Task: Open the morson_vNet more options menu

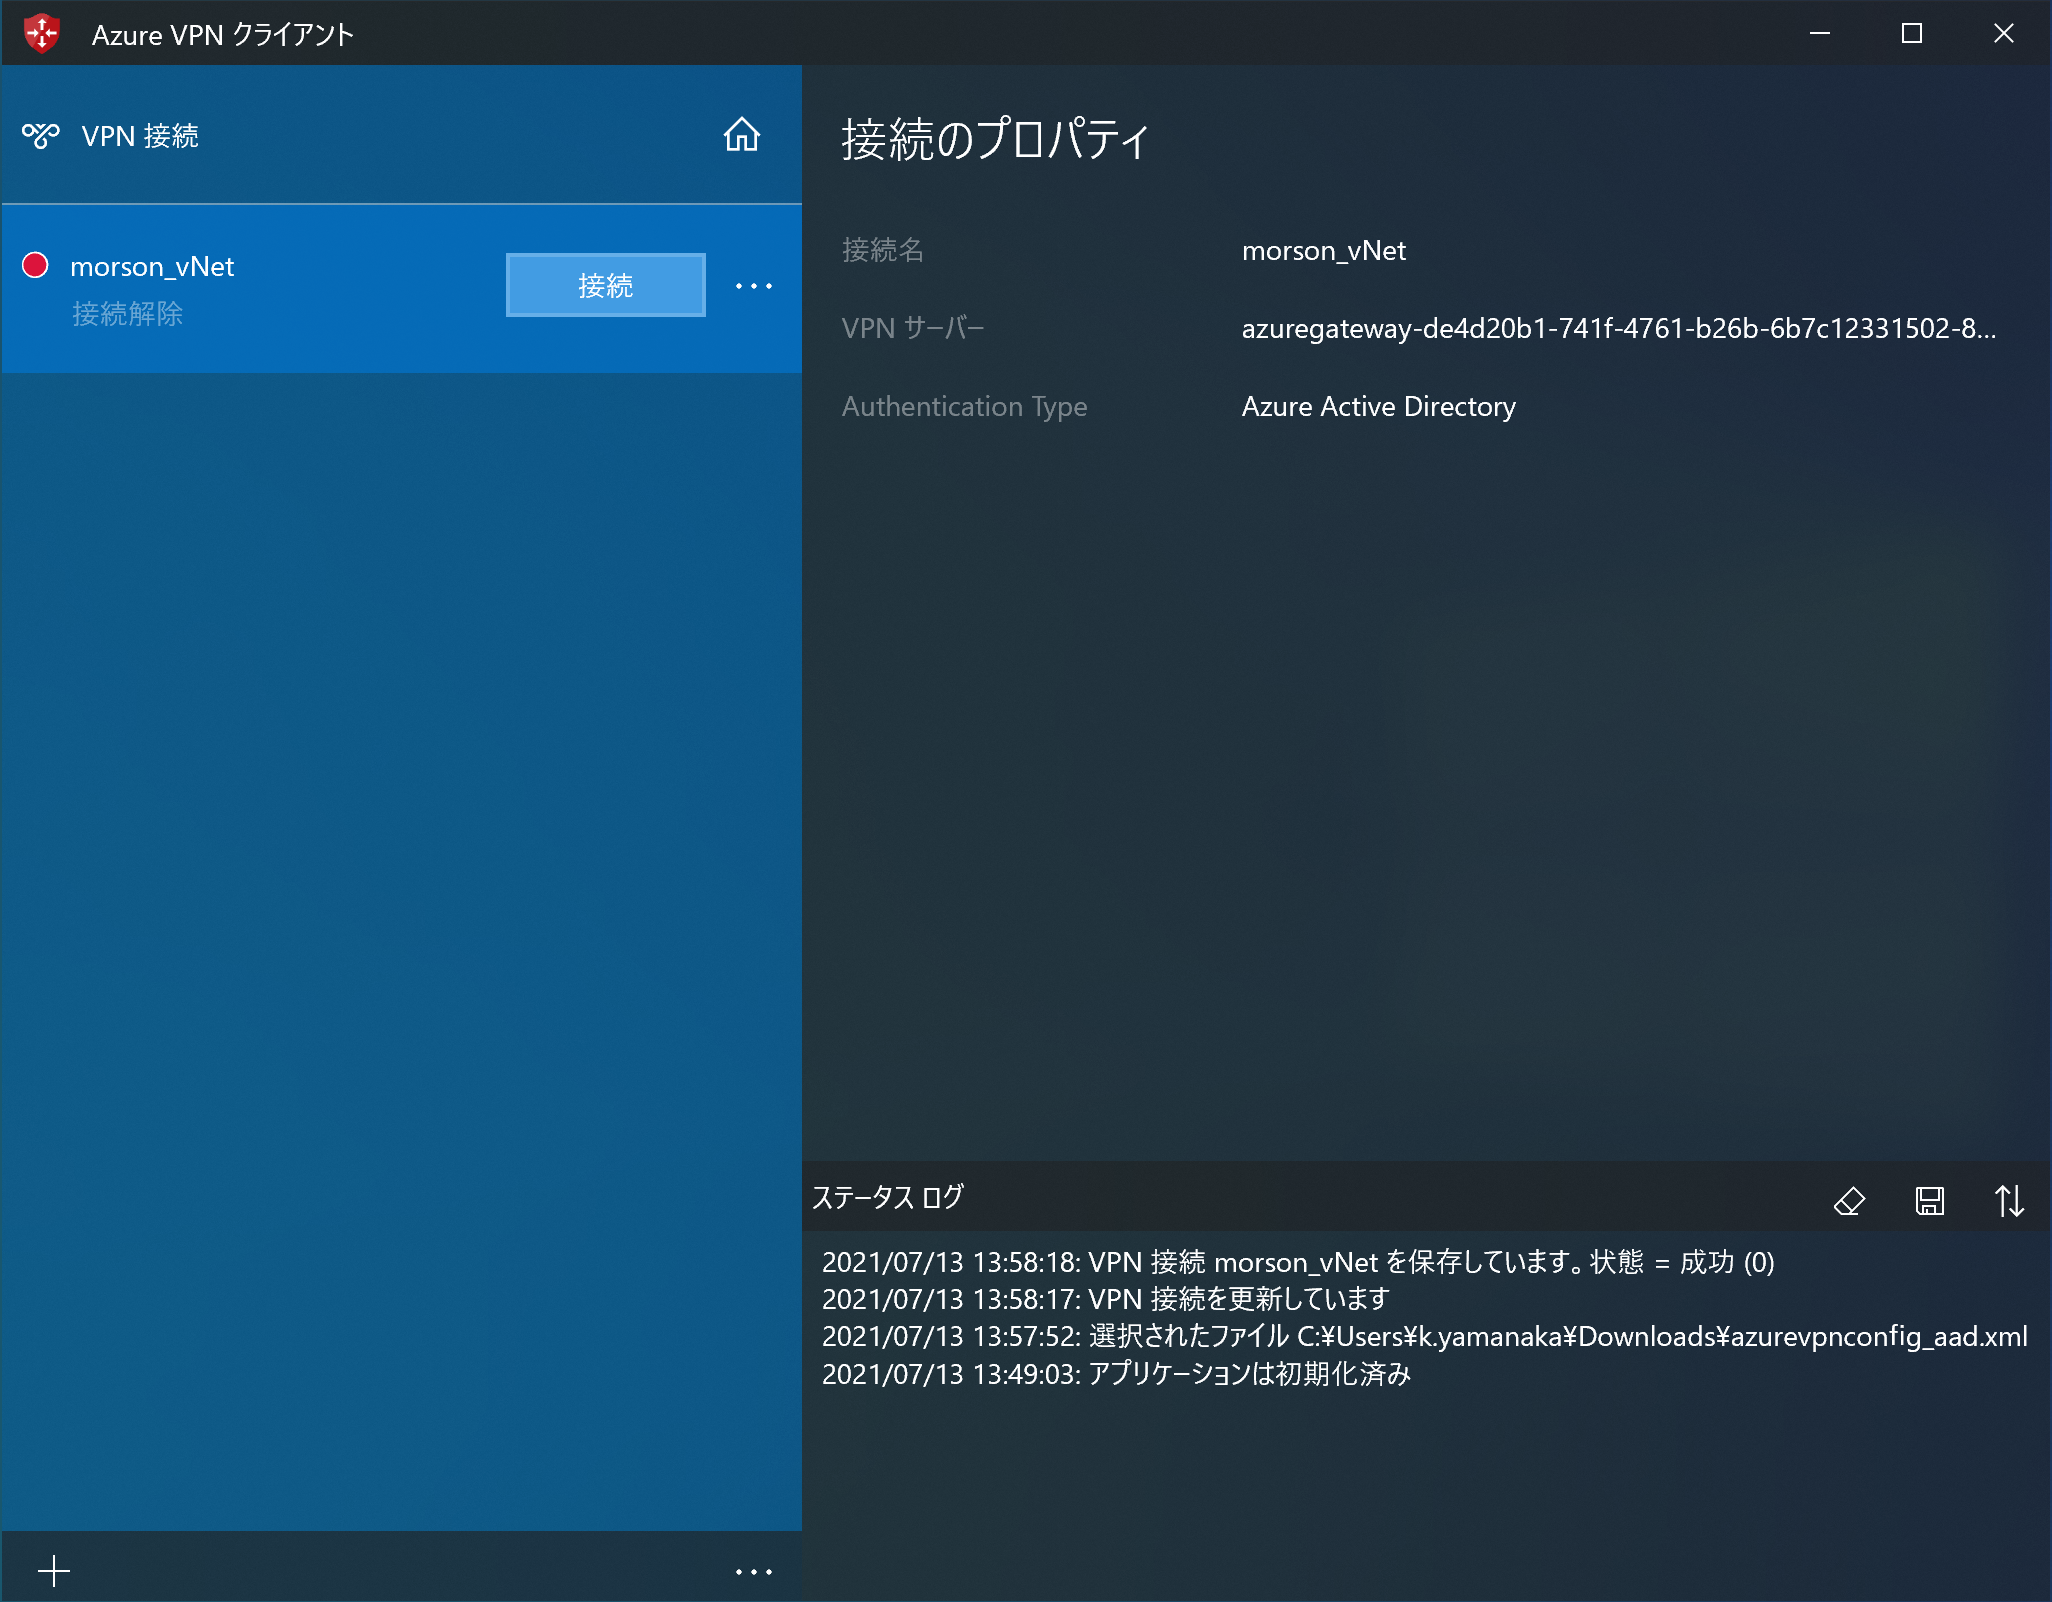Action: pyautogui.click(x=753, y=286)
